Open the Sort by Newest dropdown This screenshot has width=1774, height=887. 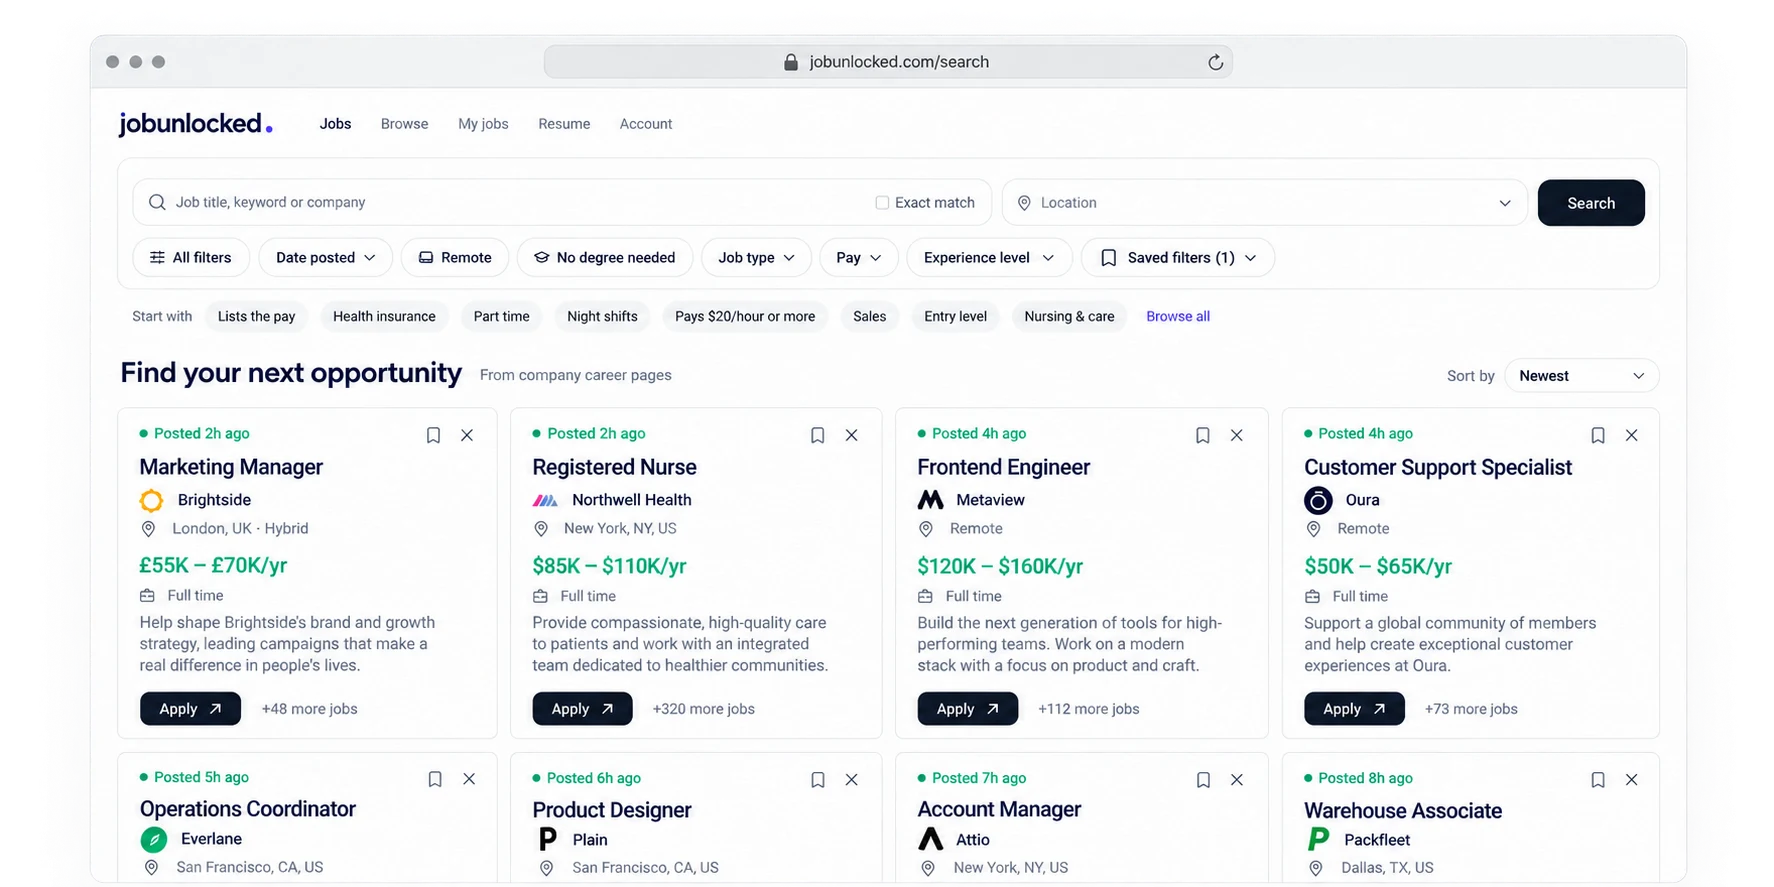coord(1581,376)
